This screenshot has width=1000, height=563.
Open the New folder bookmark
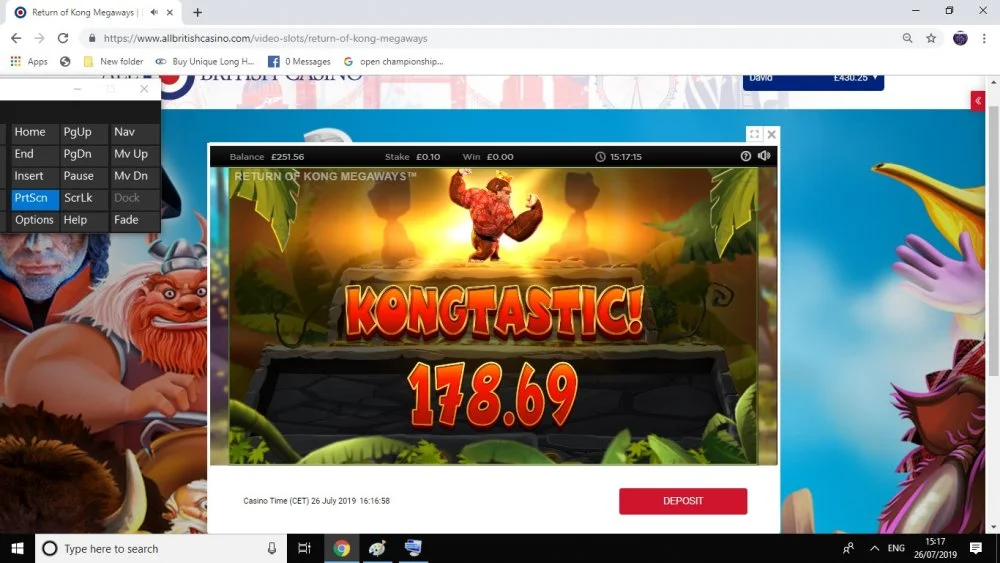[114, 61]
